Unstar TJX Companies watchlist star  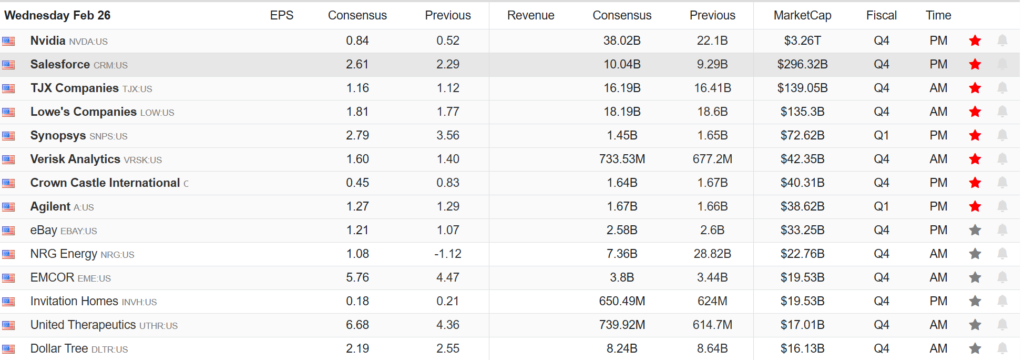click(975, 88)
